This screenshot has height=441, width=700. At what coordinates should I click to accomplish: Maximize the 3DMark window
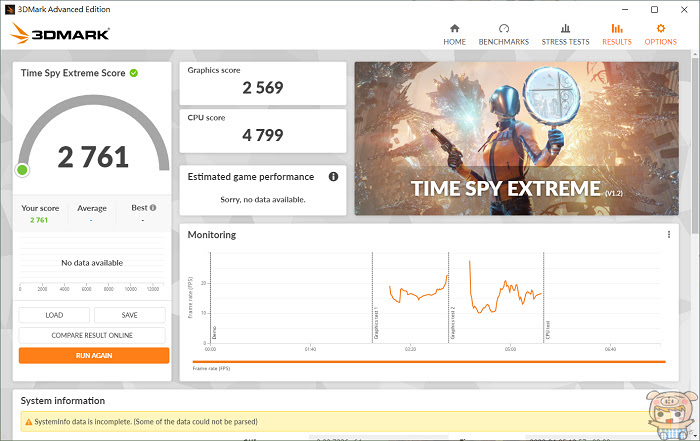point(654,9)
